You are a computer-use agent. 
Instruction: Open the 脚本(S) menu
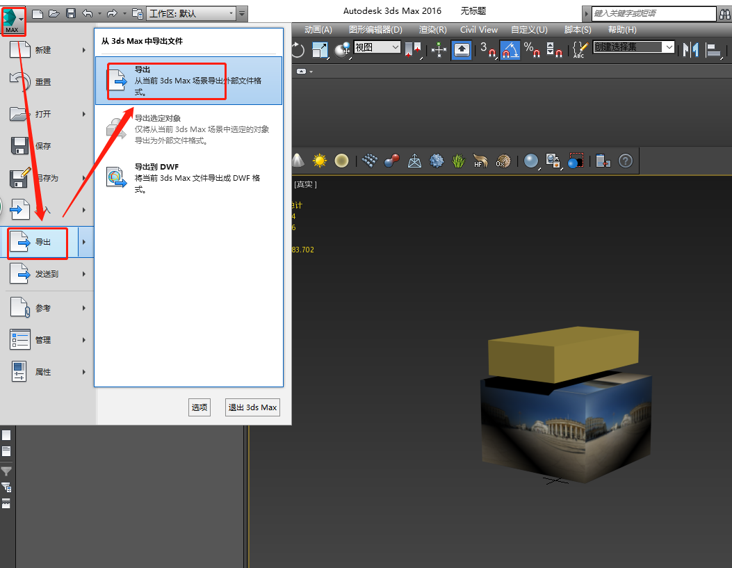pos(578,30)
